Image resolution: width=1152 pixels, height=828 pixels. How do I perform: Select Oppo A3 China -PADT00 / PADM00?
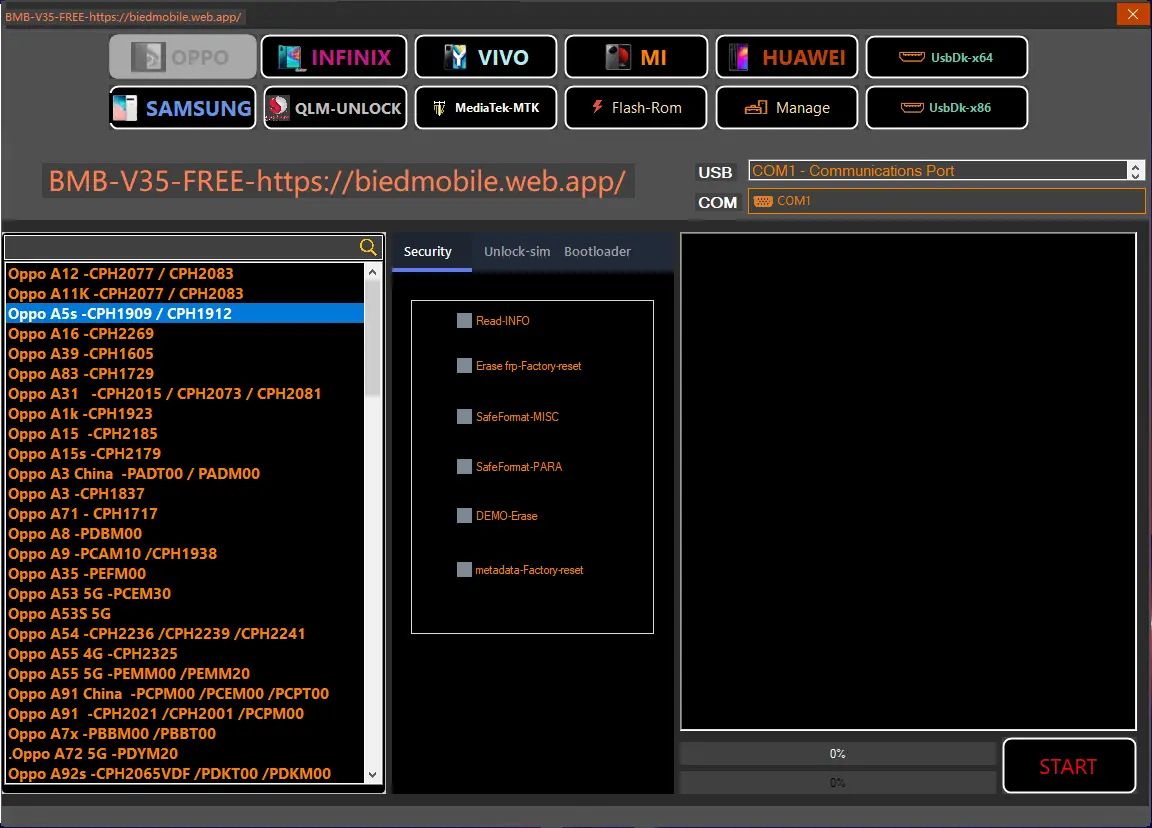185,473
